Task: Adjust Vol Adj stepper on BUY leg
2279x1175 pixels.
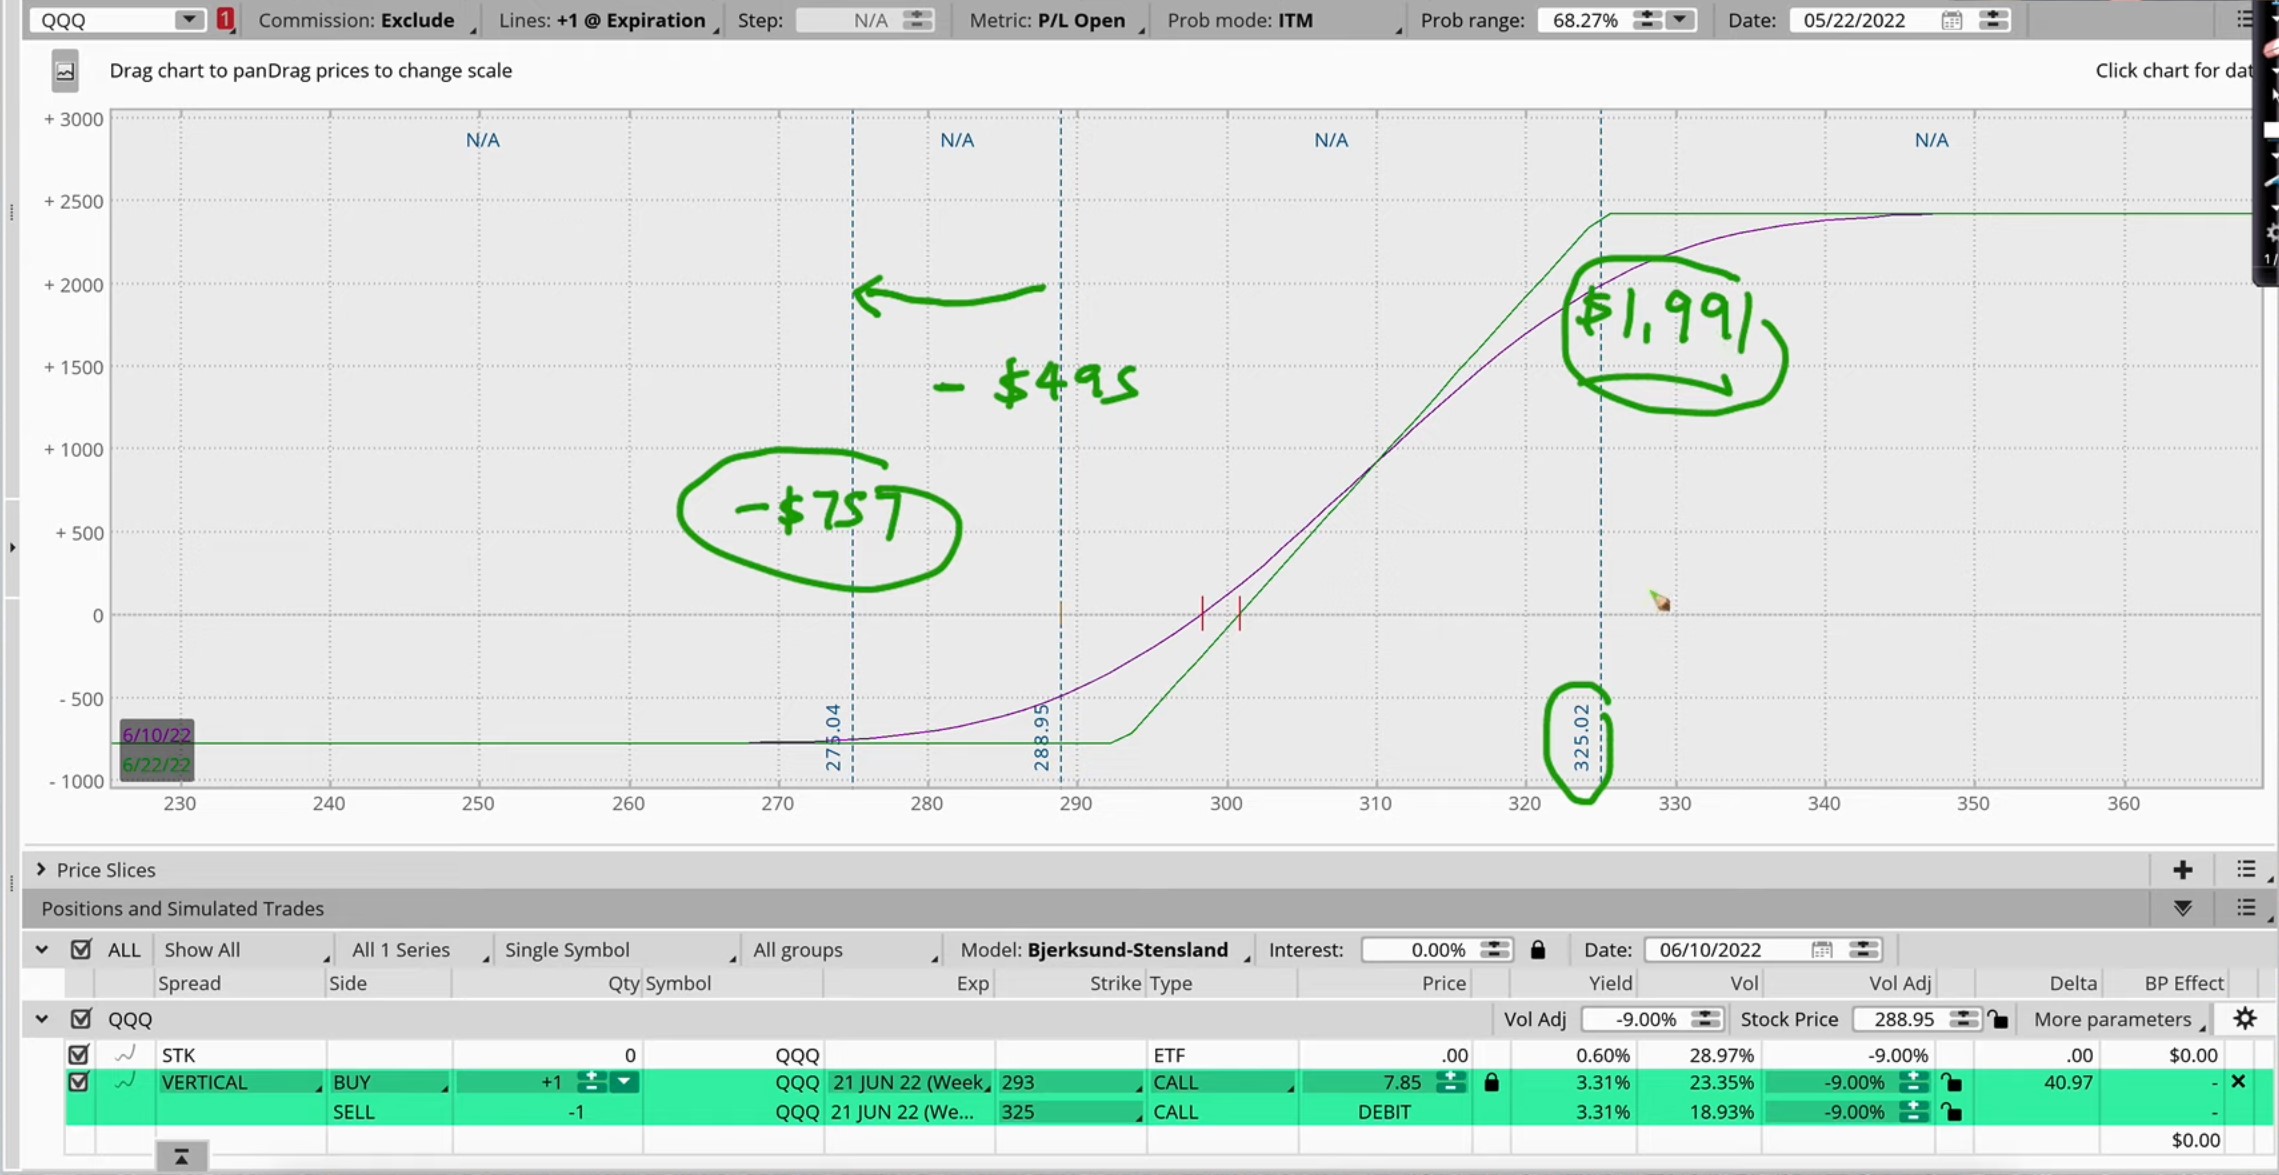Action: [x=1913, y=1082]
